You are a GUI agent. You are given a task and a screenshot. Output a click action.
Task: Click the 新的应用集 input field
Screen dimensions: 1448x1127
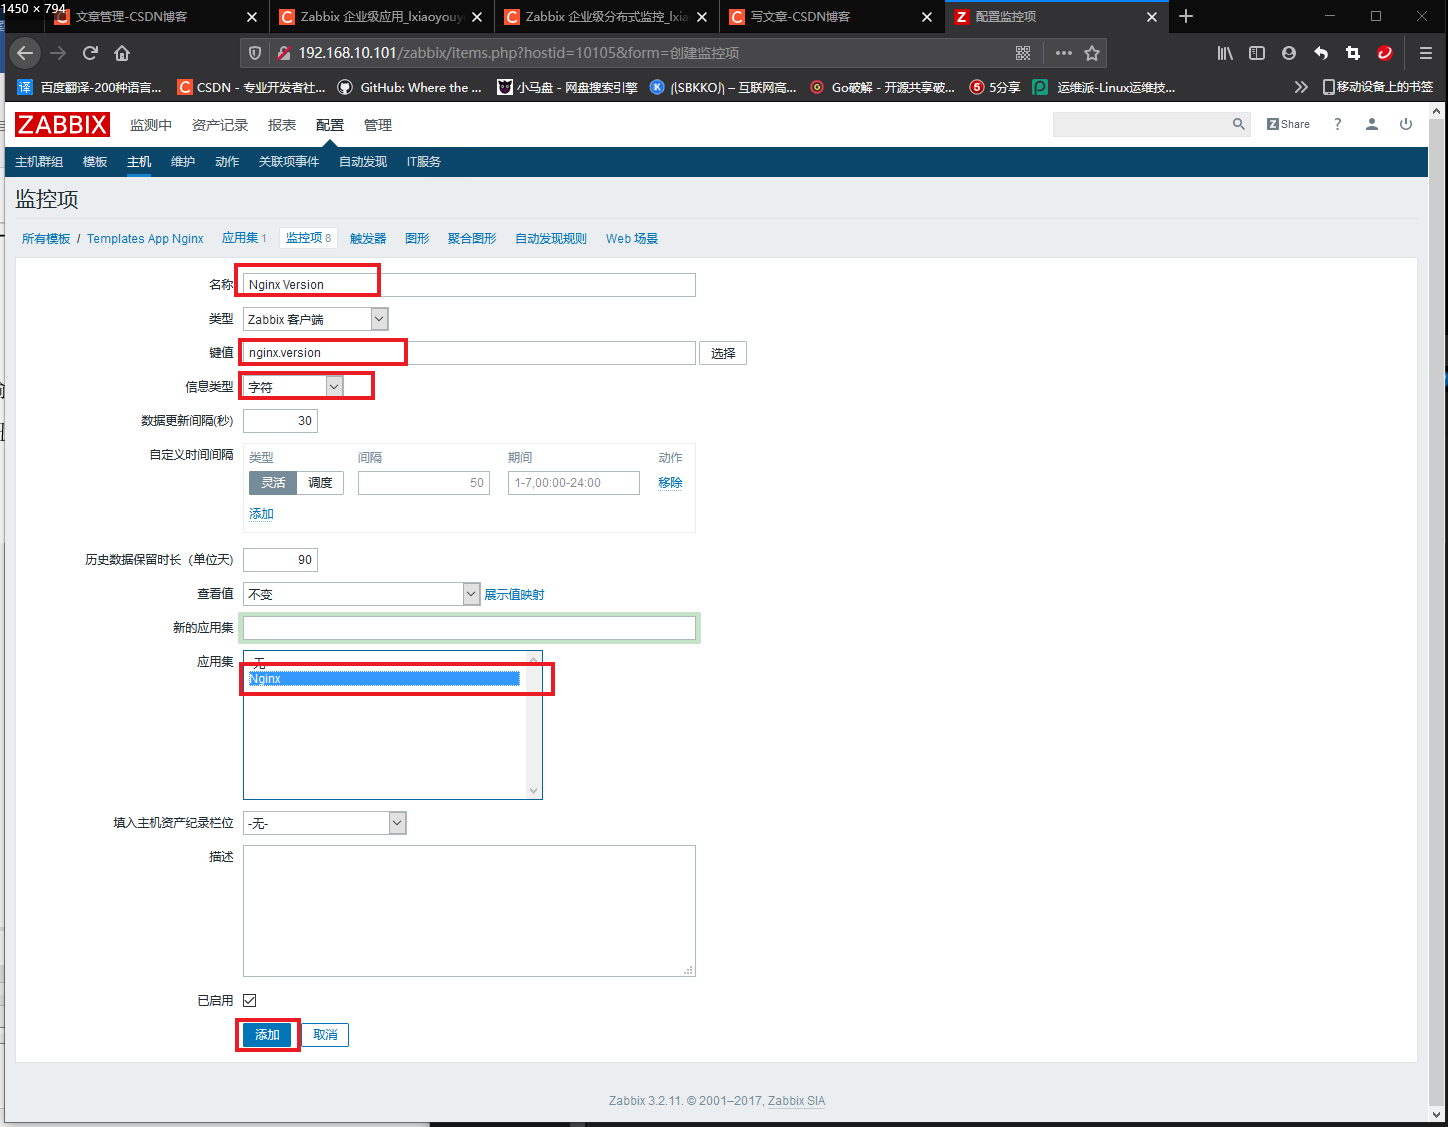coord(469,628)
